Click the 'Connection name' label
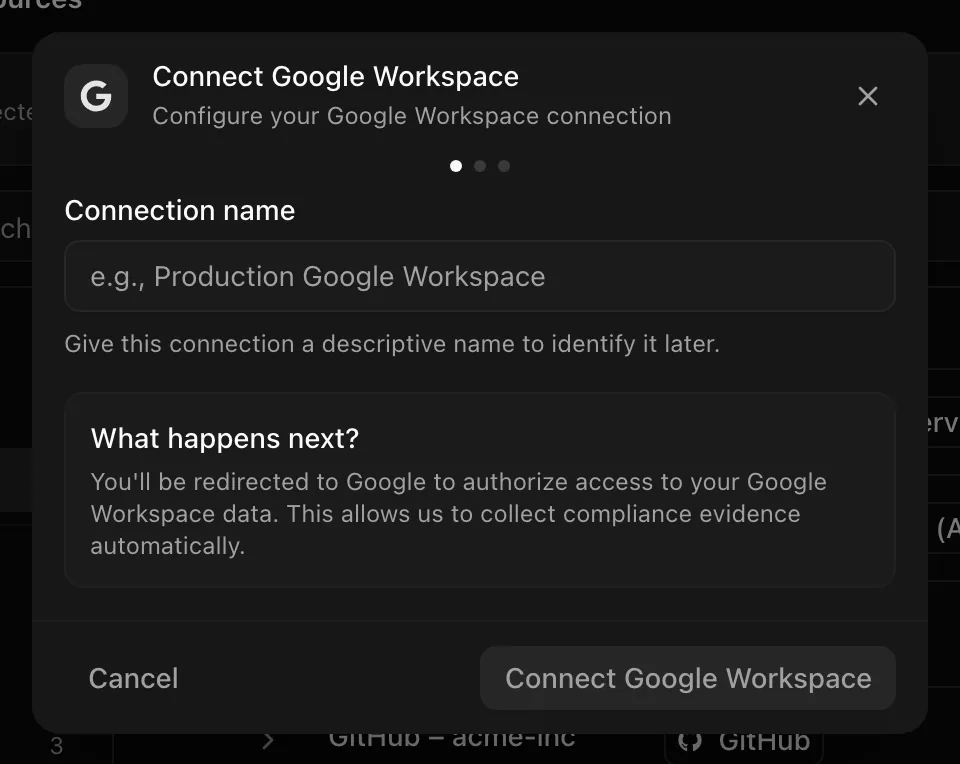This screenshot has height=764, width=960. (180, 211)
